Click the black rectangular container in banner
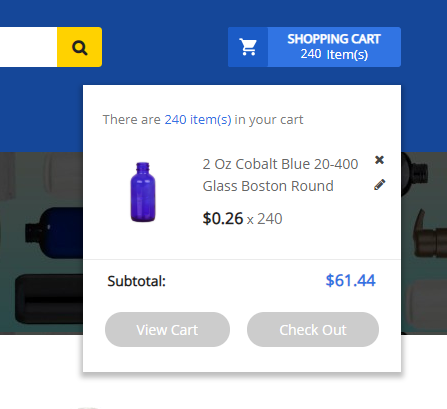The image size is (447, 409). [49, 299]
